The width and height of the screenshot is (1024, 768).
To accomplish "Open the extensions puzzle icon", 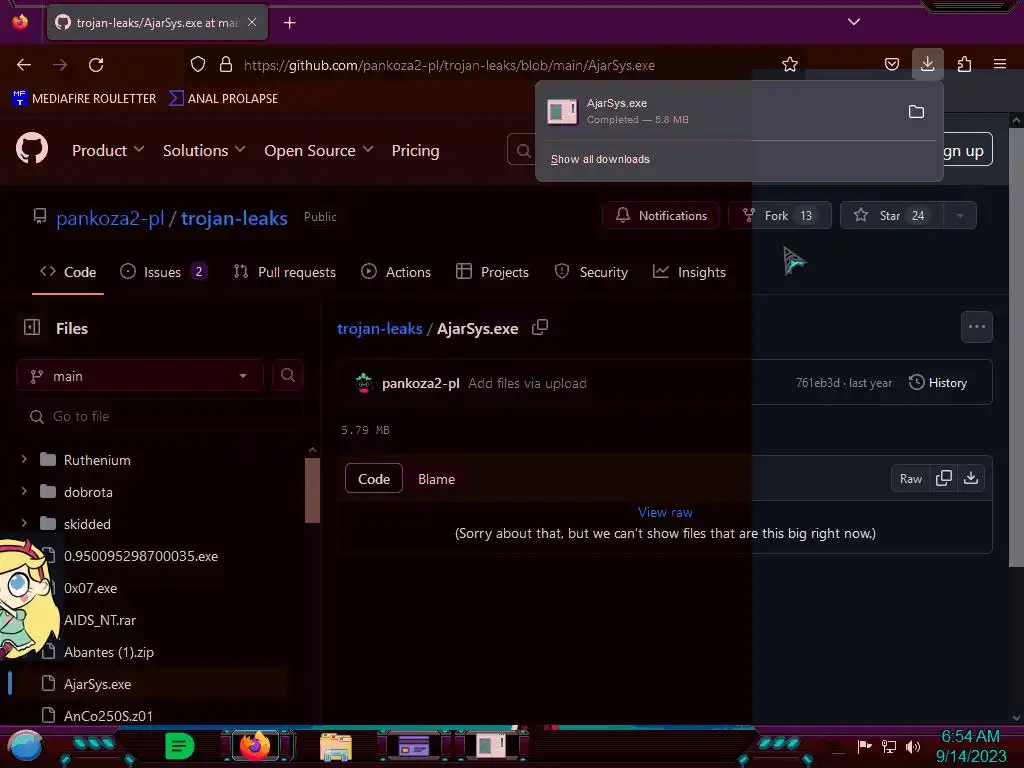I will pyautogui.click(x=964, y=64).
